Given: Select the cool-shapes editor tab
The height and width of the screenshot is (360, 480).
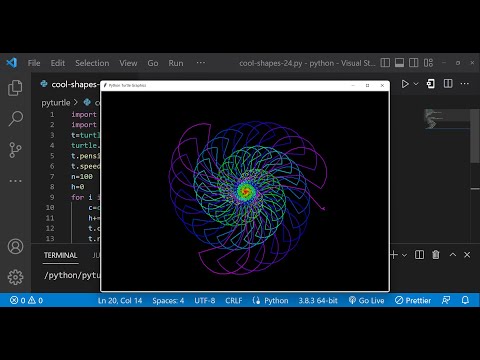Looking at the screenshot, I should pos(69,84).
